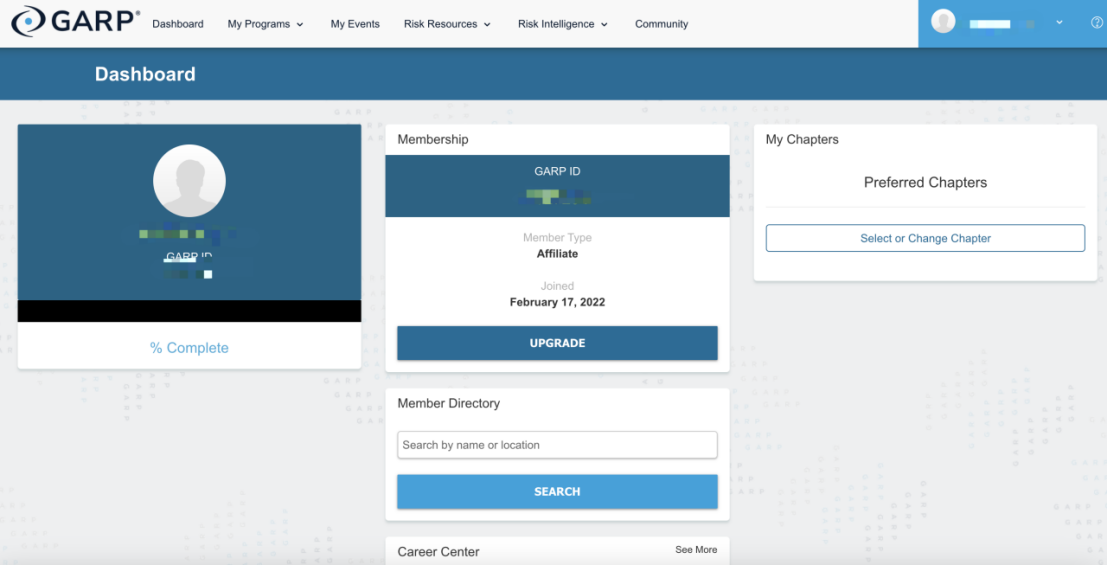Expand the Risk Intelligence menu
The height and width of the screenshot is (565, 1108).
(x=563, y=24)
